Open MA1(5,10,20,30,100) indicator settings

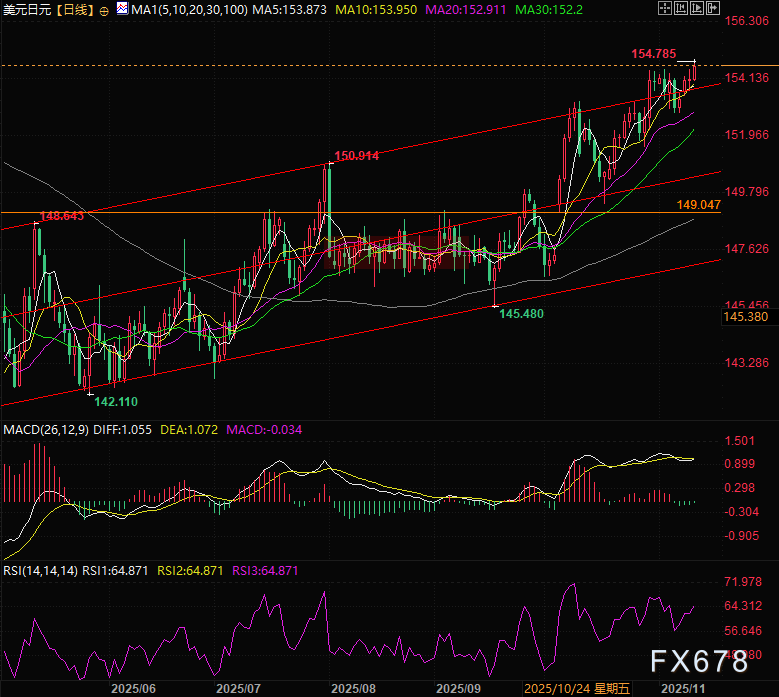pos(185,9)
